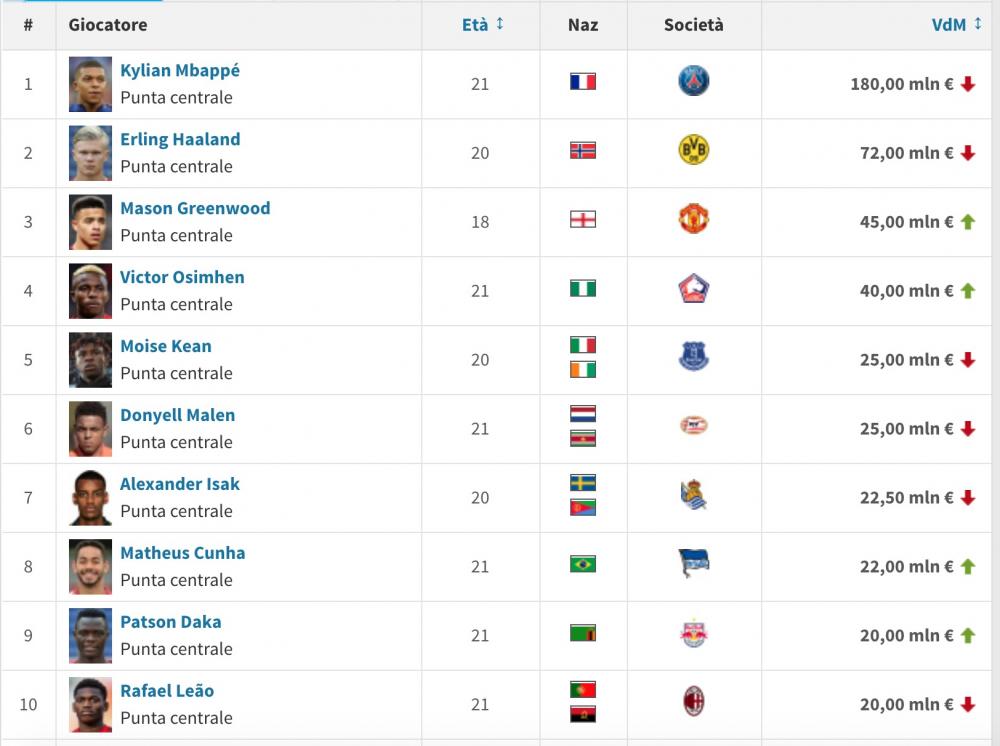Click Alexander Isak's portrait thumbnail
Image resolution: width=1000 pixels, height=746 pixels.
click(x=90, y=497)
